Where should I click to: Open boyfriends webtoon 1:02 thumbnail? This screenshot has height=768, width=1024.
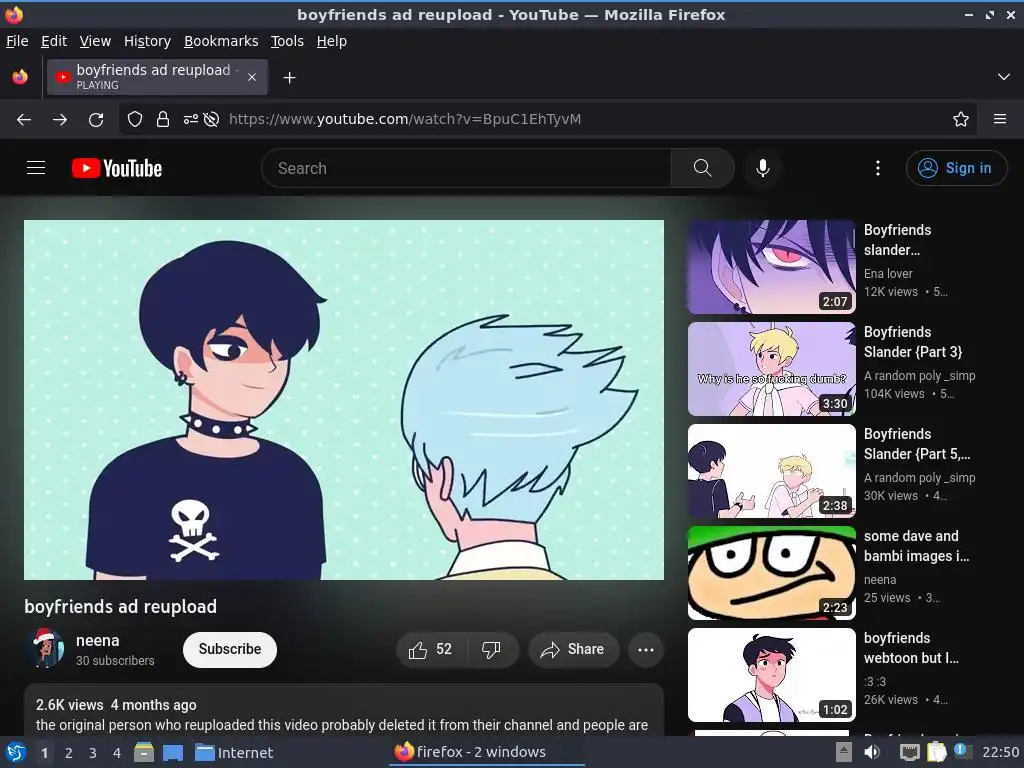[771, 675]
